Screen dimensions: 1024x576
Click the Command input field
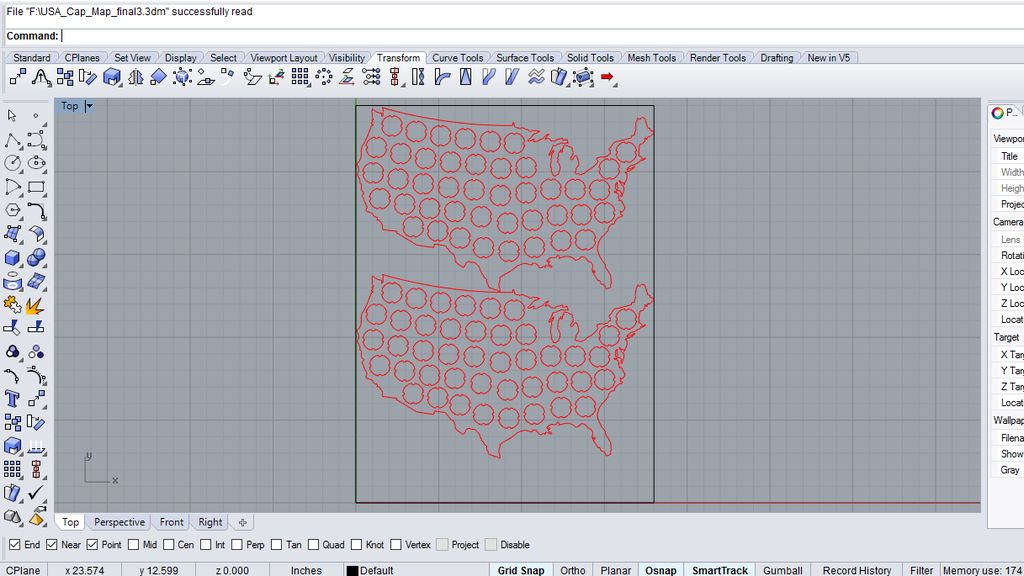pyautogui.click(x=542, y=36)
